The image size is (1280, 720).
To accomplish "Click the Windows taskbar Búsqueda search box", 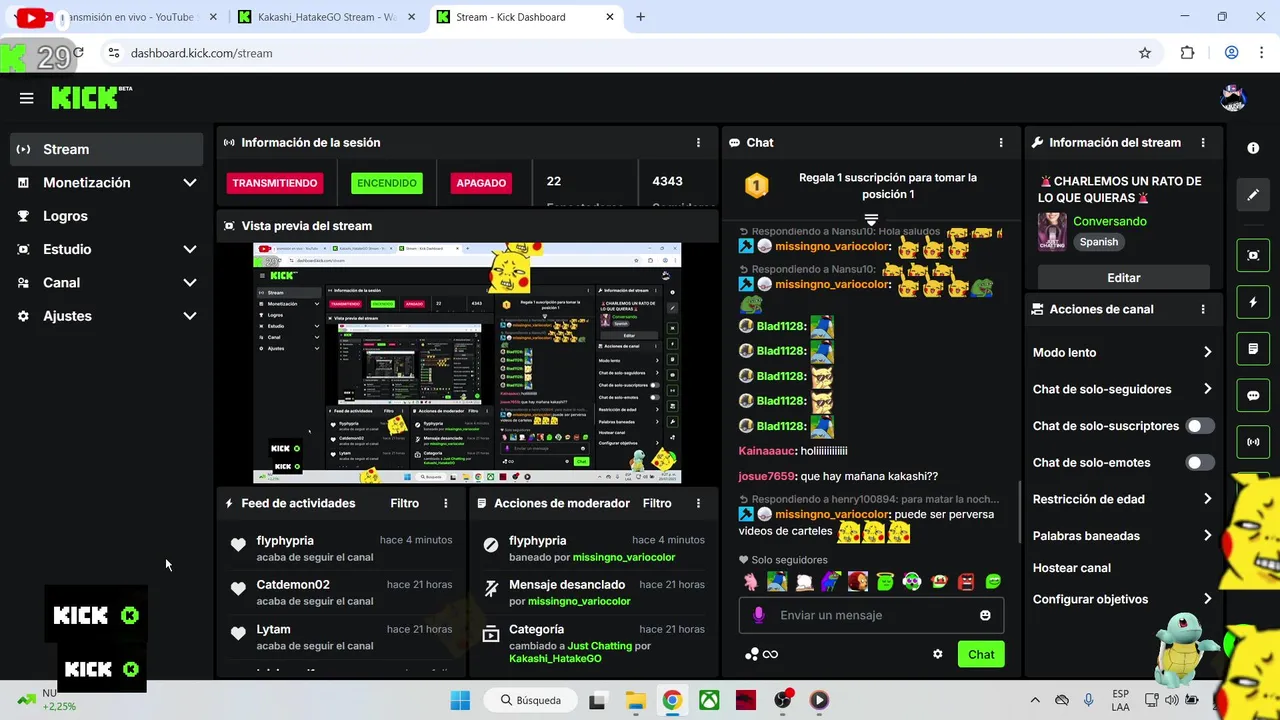I will (x=531, y=700).
